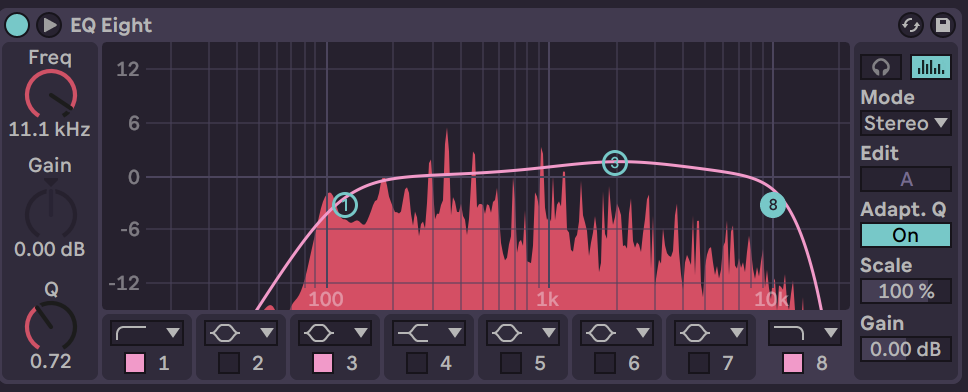Select filter node 3 on curve
968x392 pixels.
[x=615, y=163]
